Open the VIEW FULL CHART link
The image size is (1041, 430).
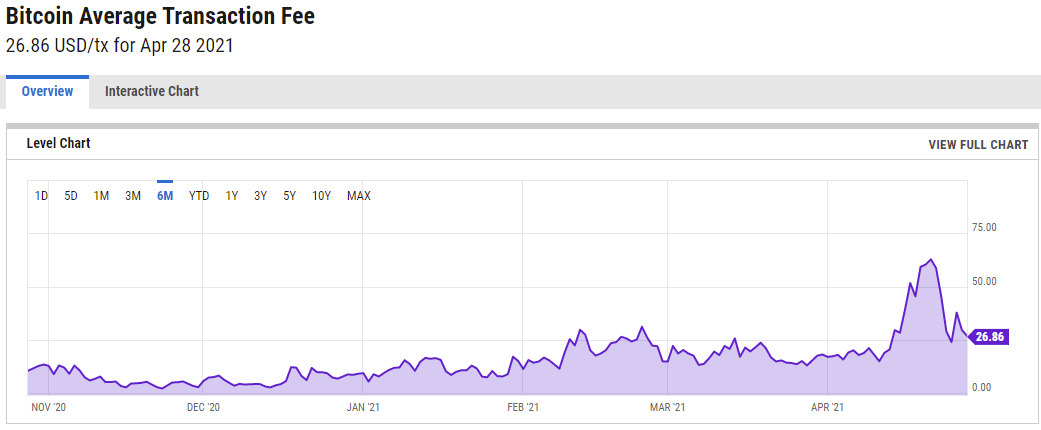[978, 145]
